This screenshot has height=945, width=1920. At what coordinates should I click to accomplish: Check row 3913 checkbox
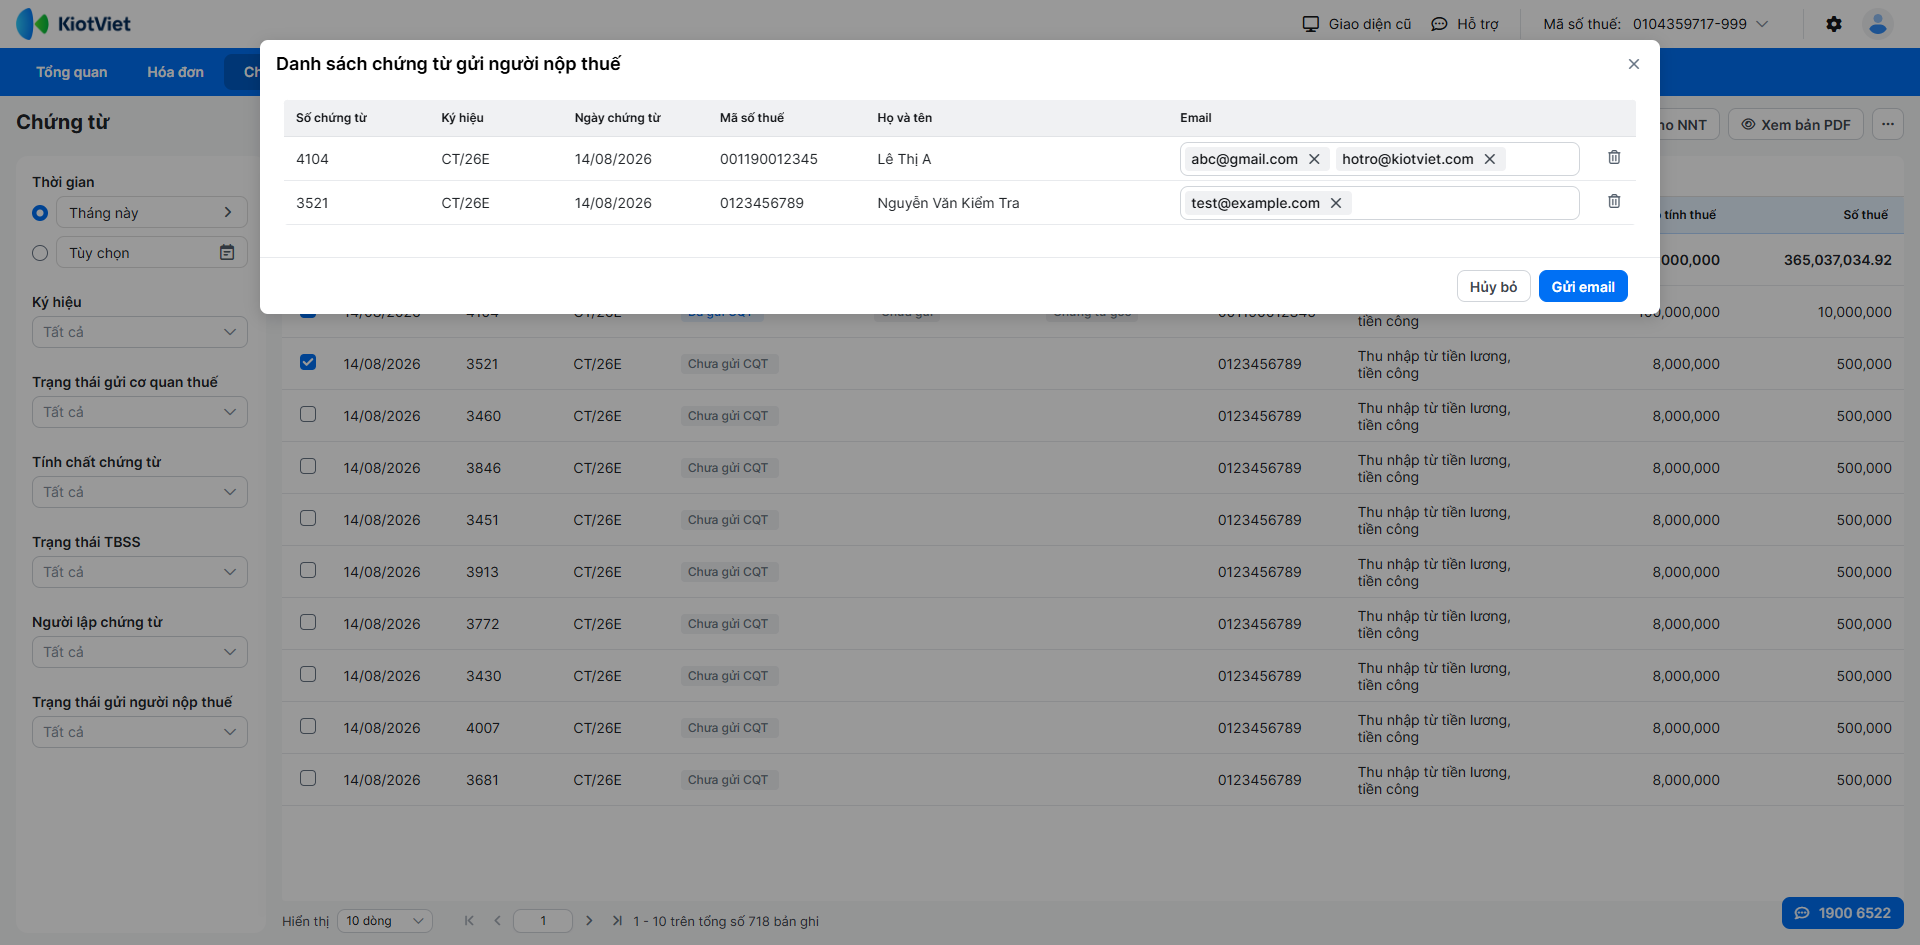pyautogui.click(x=308, y=570)
